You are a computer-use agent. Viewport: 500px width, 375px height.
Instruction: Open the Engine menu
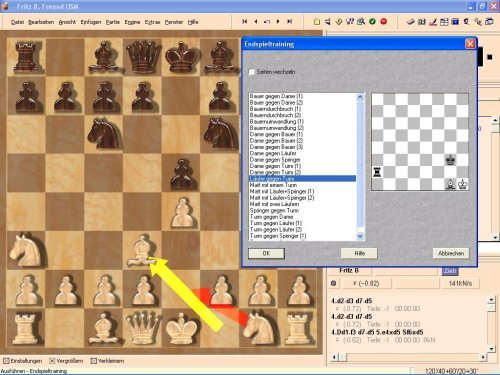(x=132, y=22)
